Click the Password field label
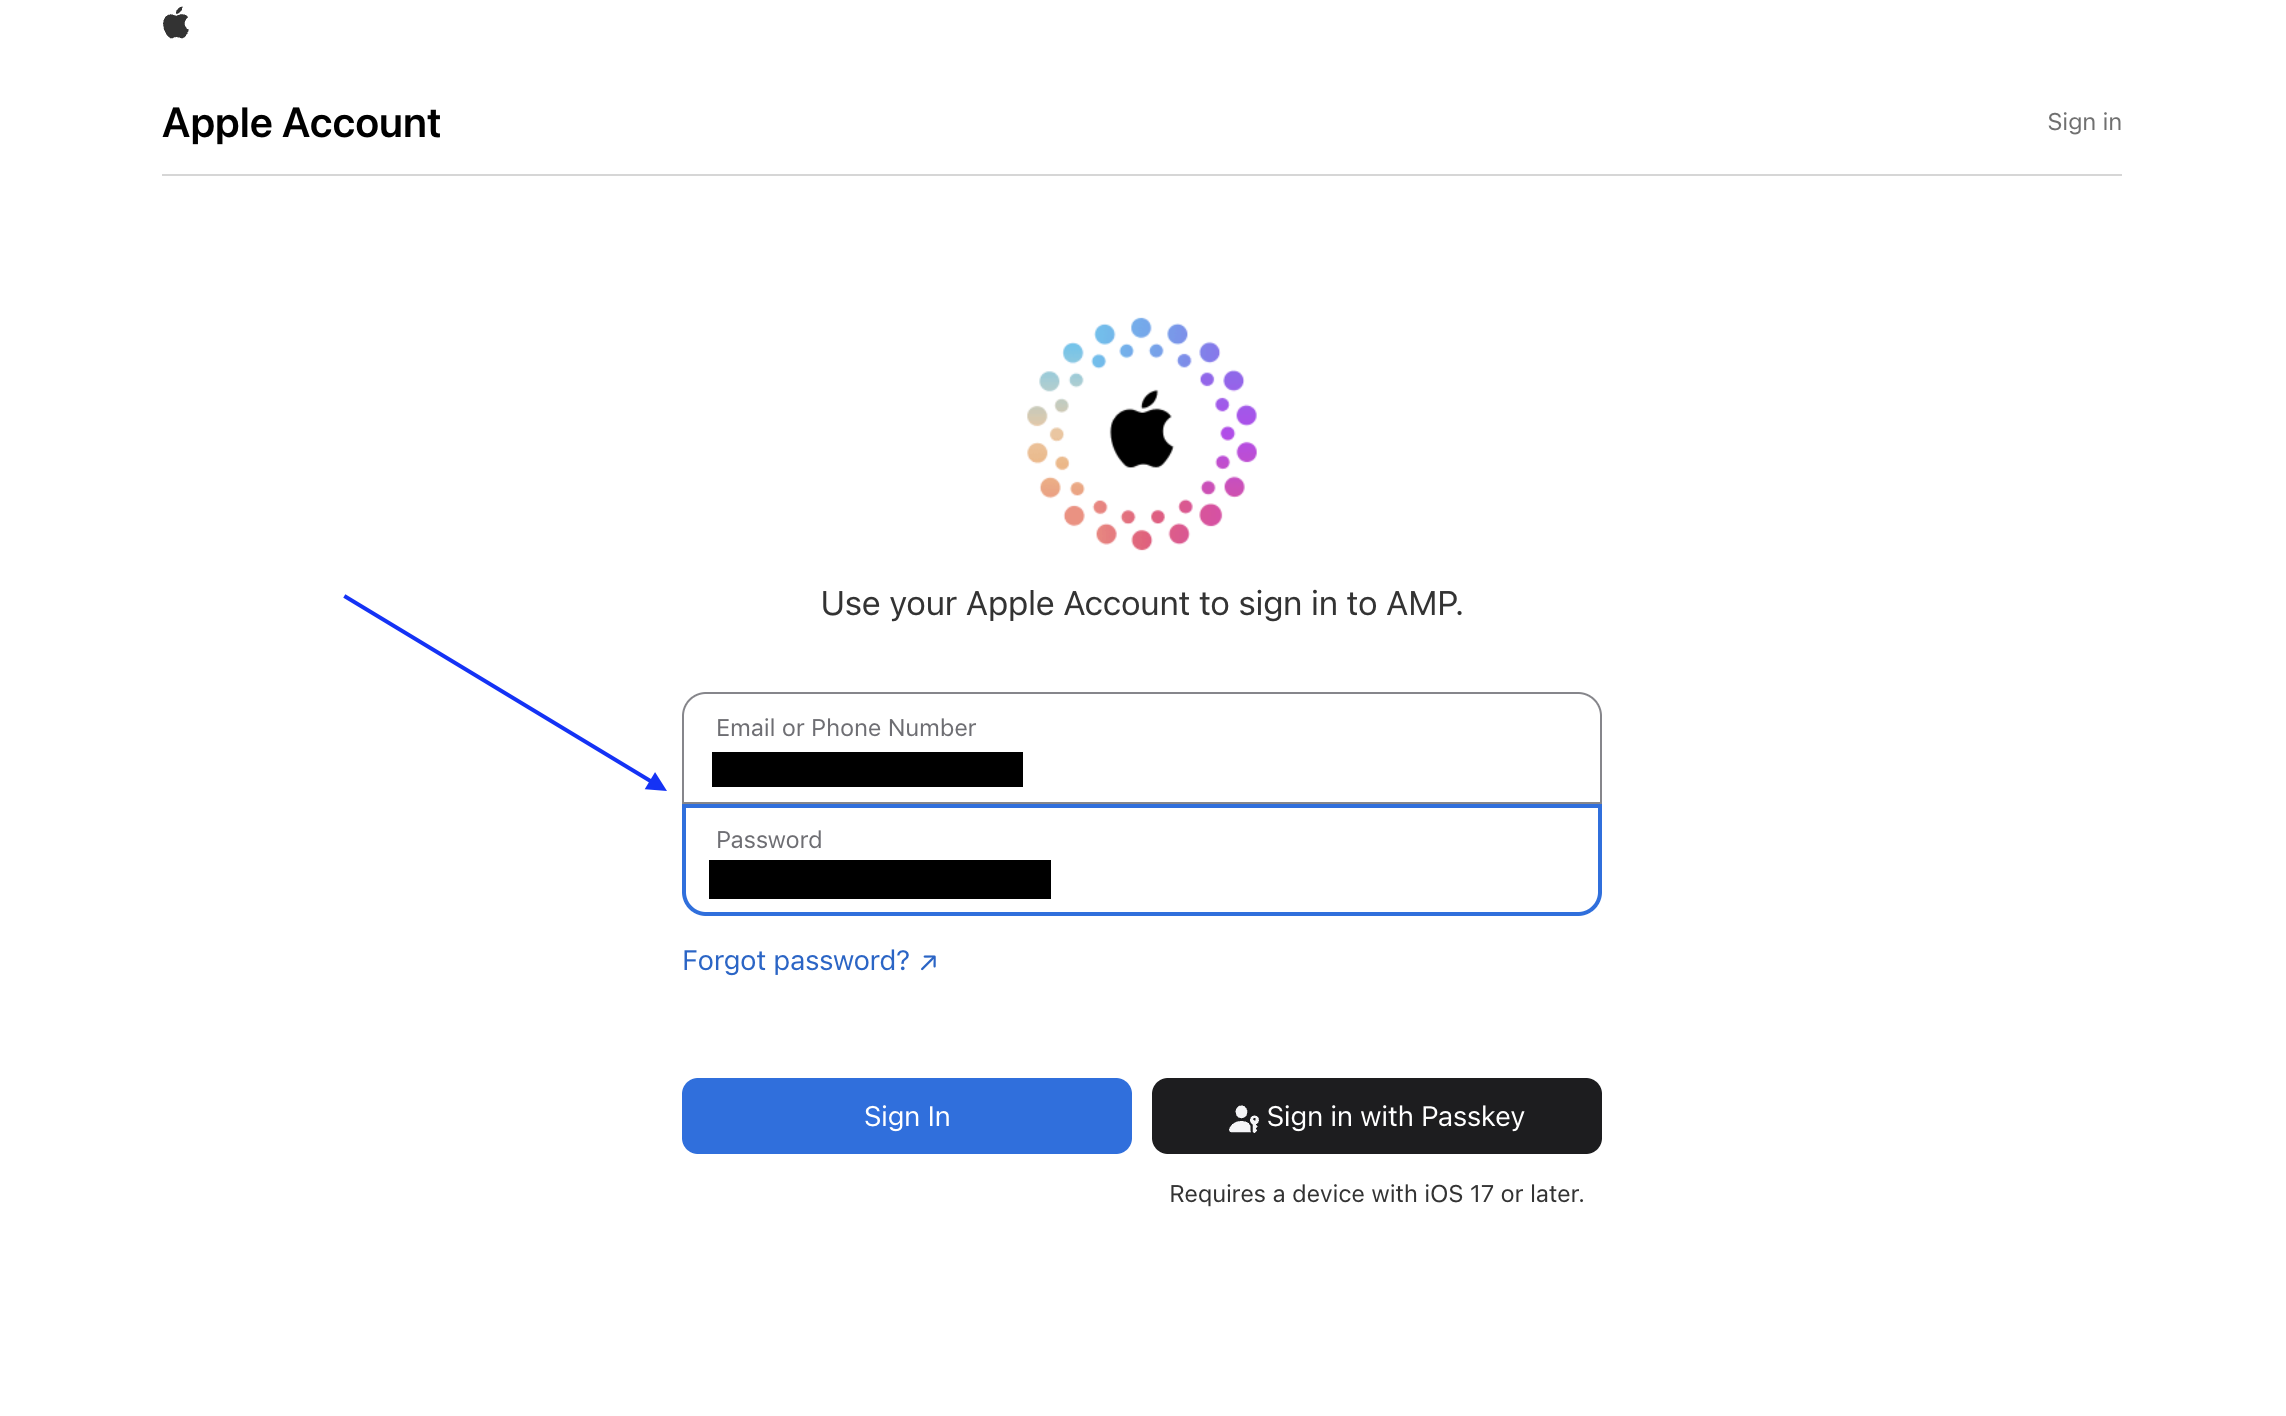2286x1416 pixels. pyautogui.click(x=769, y=840)
